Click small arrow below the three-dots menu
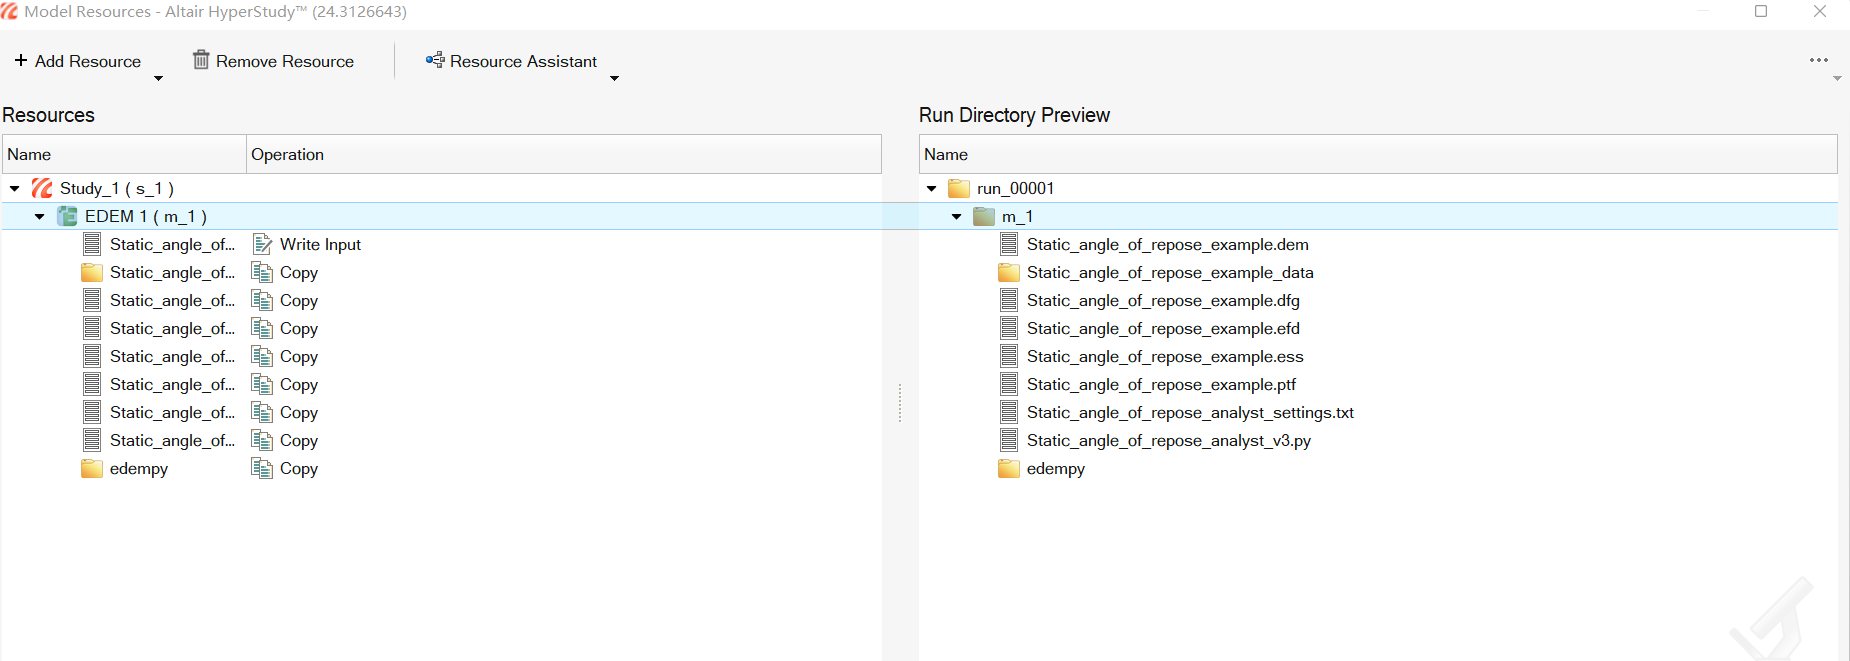Screen dimensions: 1850x661 (x=1837, y=79)
